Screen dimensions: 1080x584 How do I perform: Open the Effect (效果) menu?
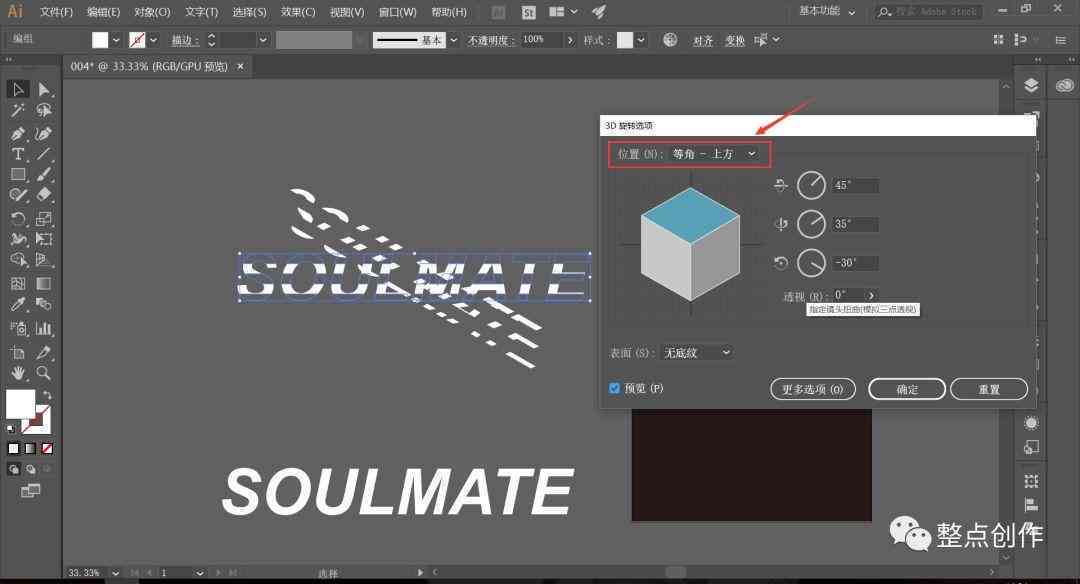pyautogui.click(x=298, y=12)
